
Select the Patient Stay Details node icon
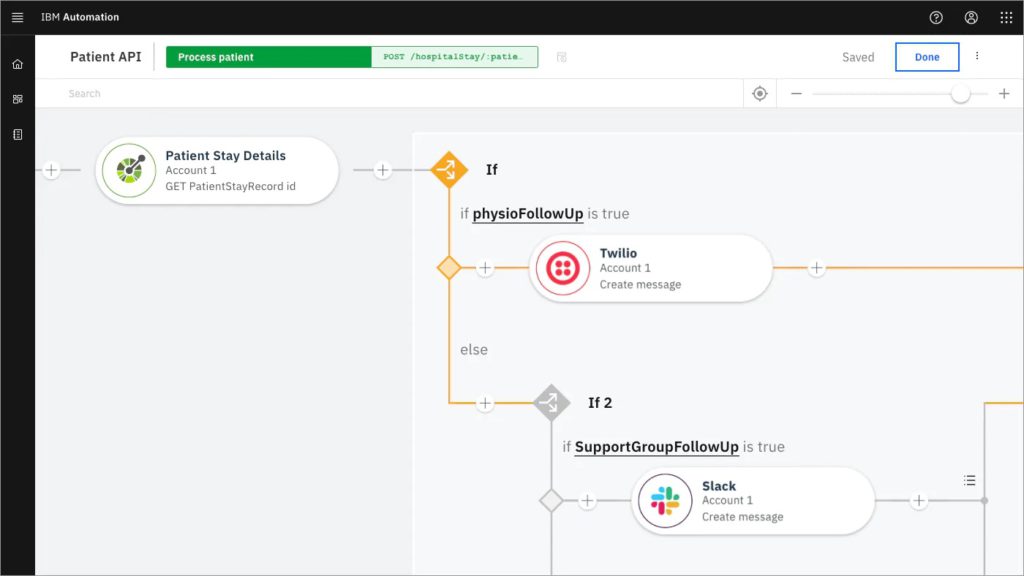click(x=129, y=170)
